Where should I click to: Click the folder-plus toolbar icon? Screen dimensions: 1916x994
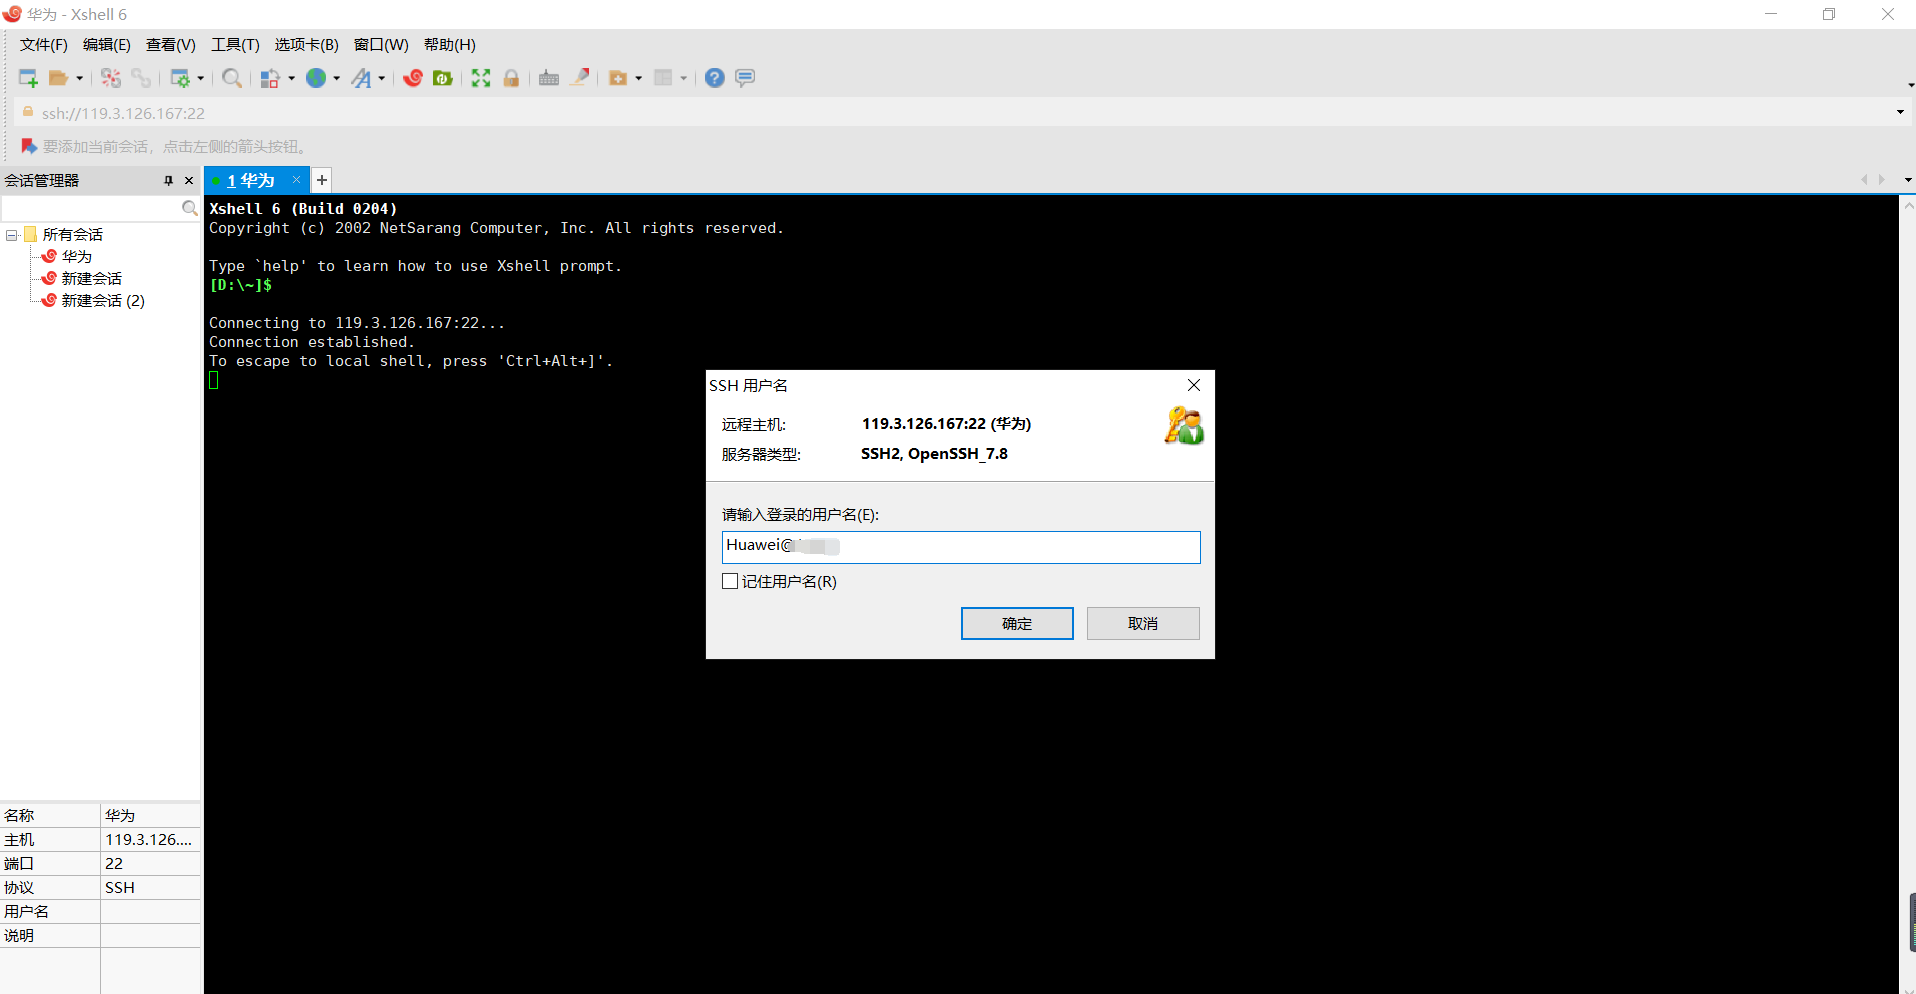coord(618,78)
